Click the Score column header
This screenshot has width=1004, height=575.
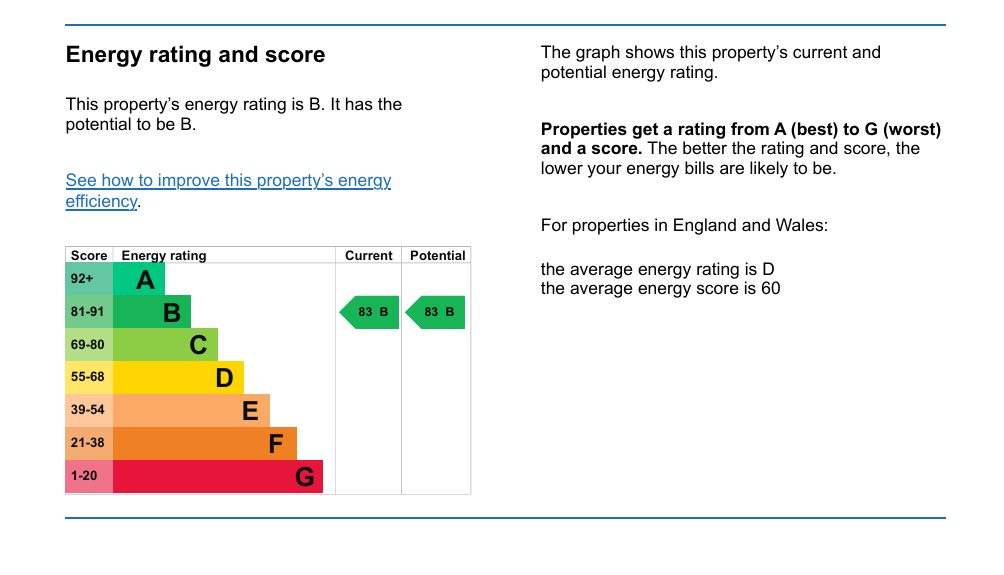click(89, 256)
